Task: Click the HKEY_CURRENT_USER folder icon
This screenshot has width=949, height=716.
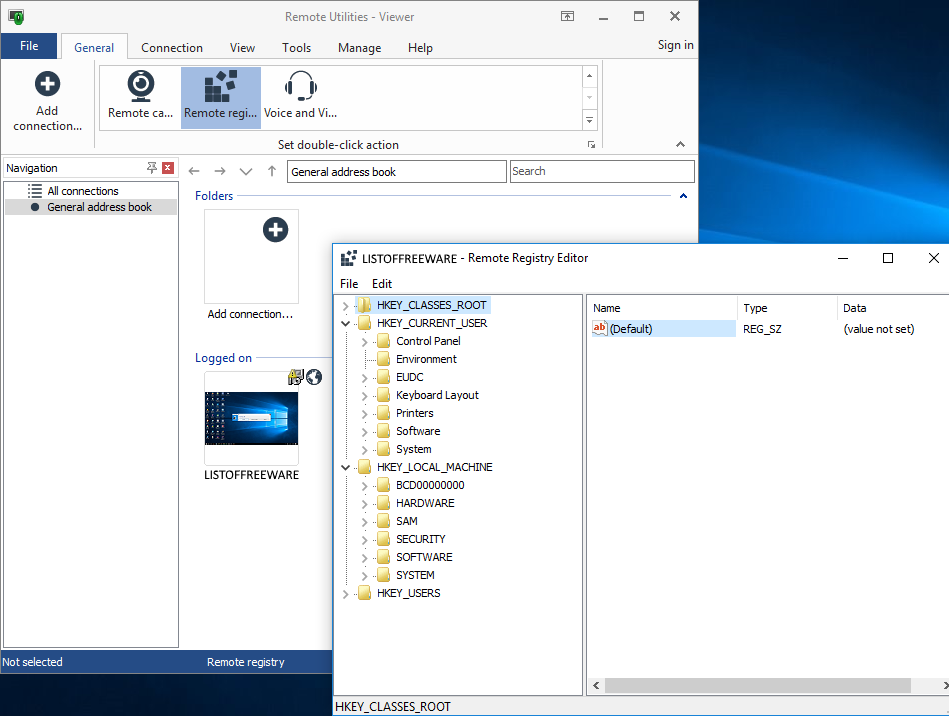Action: click(x=364, y=323)
